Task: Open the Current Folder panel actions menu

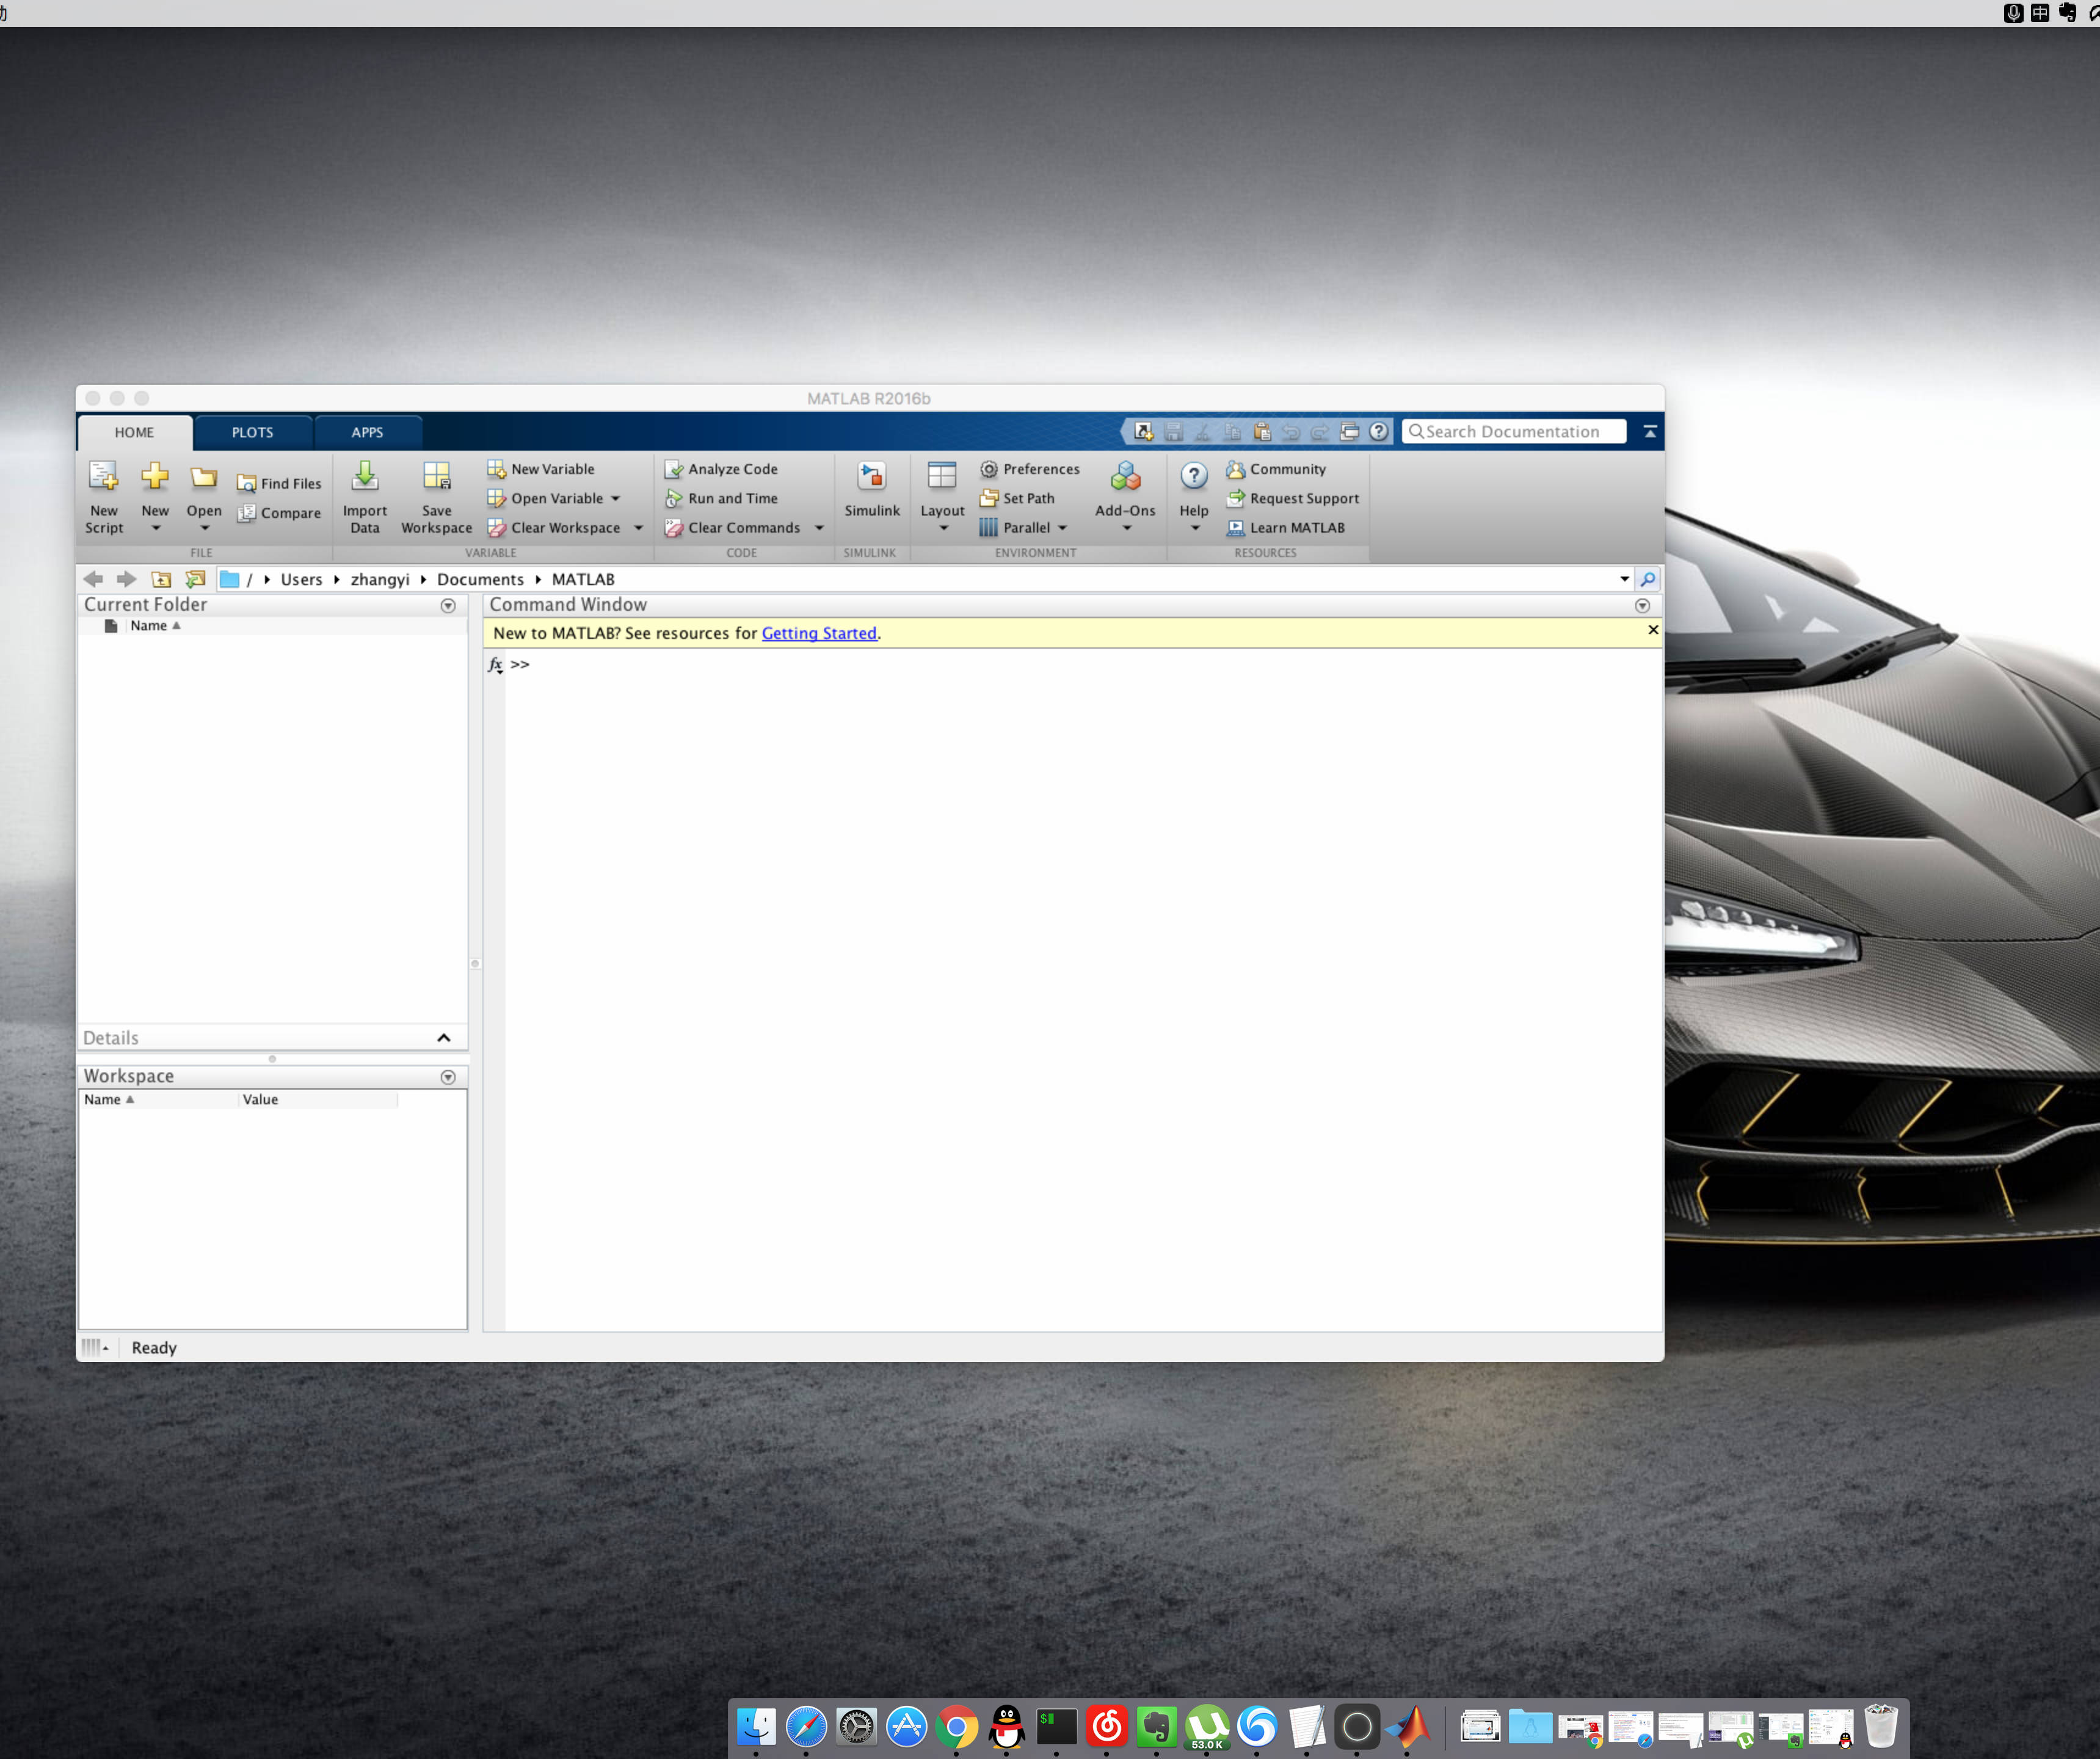Action: click(448, 606)
